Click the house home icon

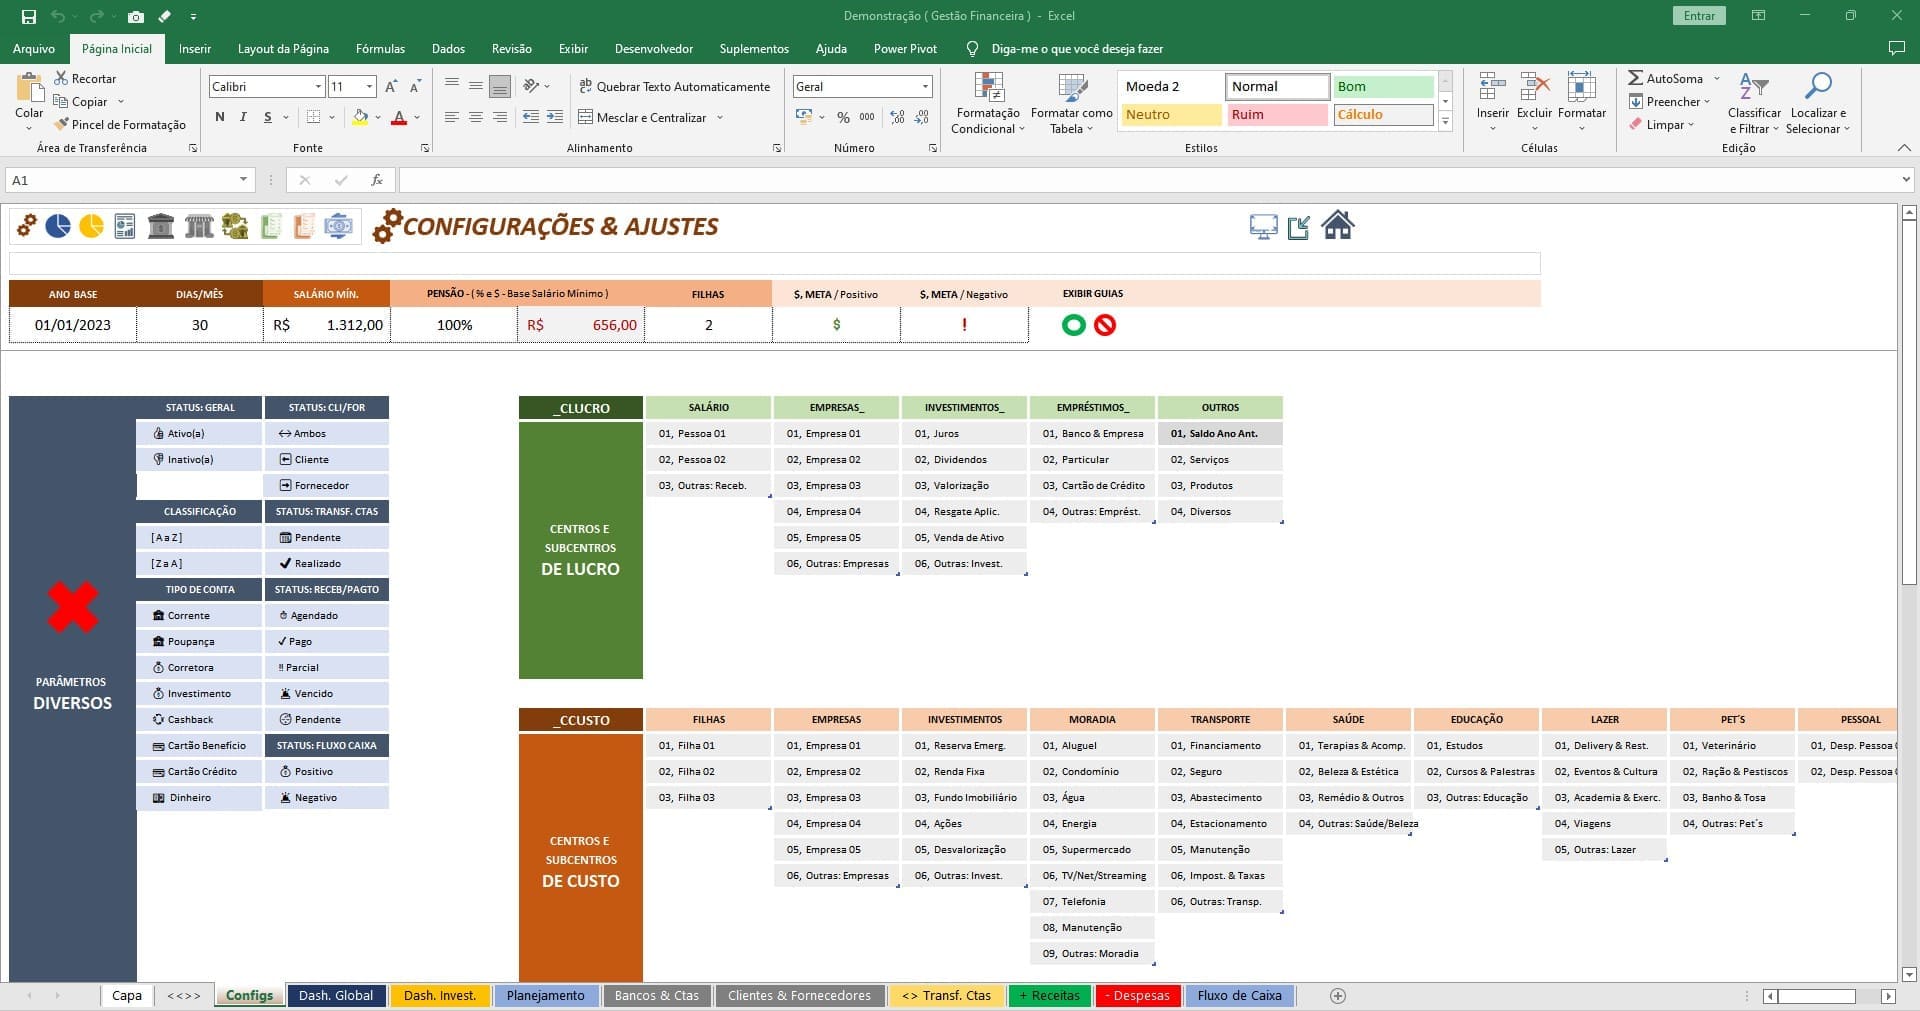click(1337, 225)
